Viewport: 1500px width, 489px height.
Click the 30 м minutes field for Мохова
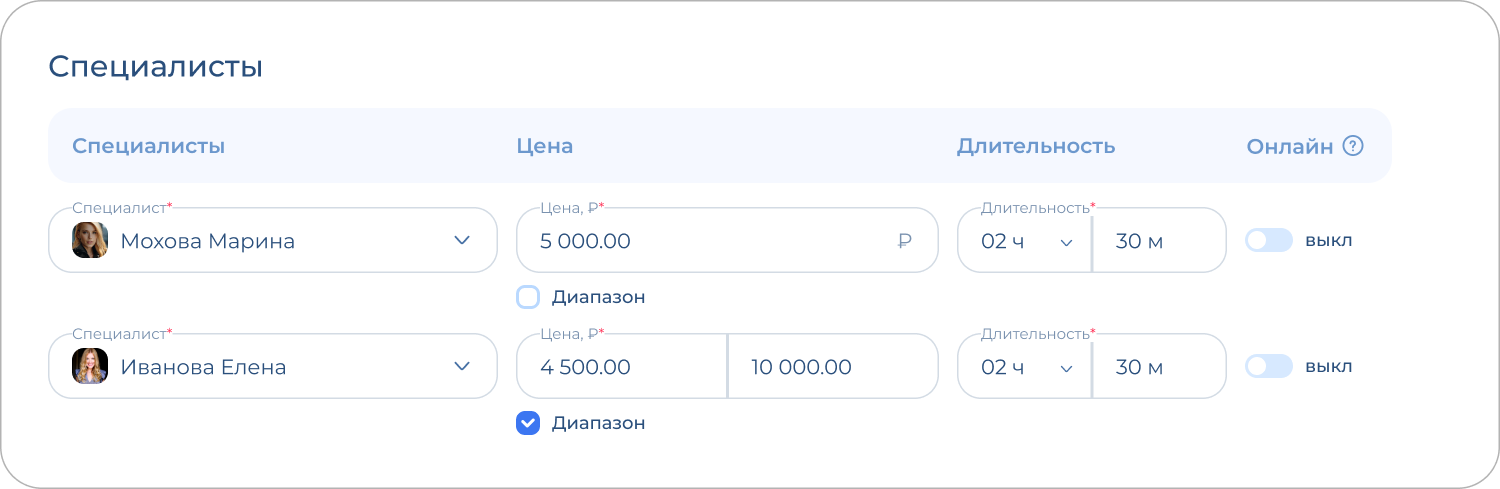[1158, 241]
